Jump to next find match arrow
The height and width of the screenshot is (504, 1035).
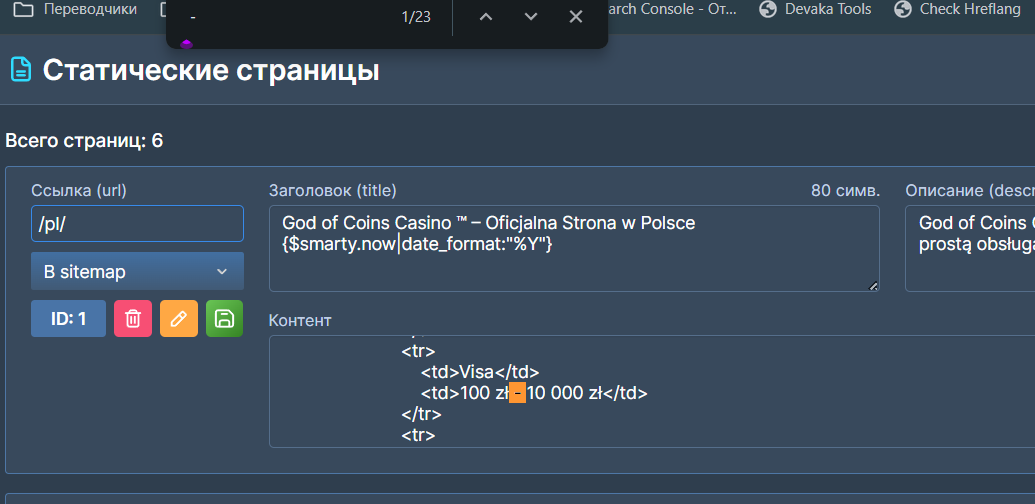pos(531,17)
